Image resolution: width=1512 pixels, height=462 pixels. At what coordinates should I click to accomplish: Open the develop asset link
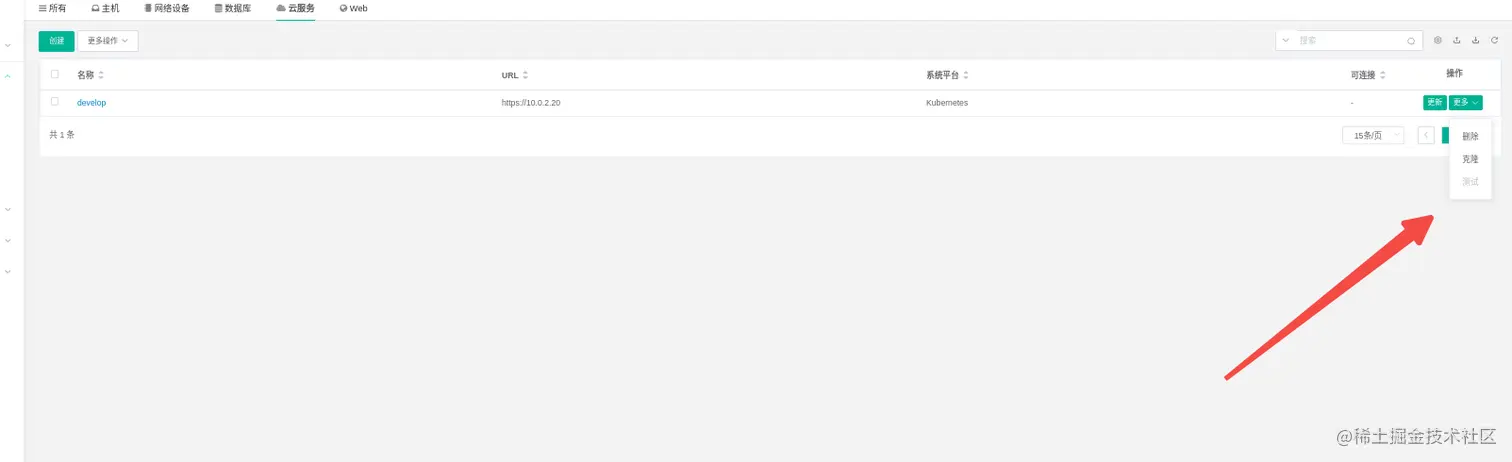coord(91,103)
